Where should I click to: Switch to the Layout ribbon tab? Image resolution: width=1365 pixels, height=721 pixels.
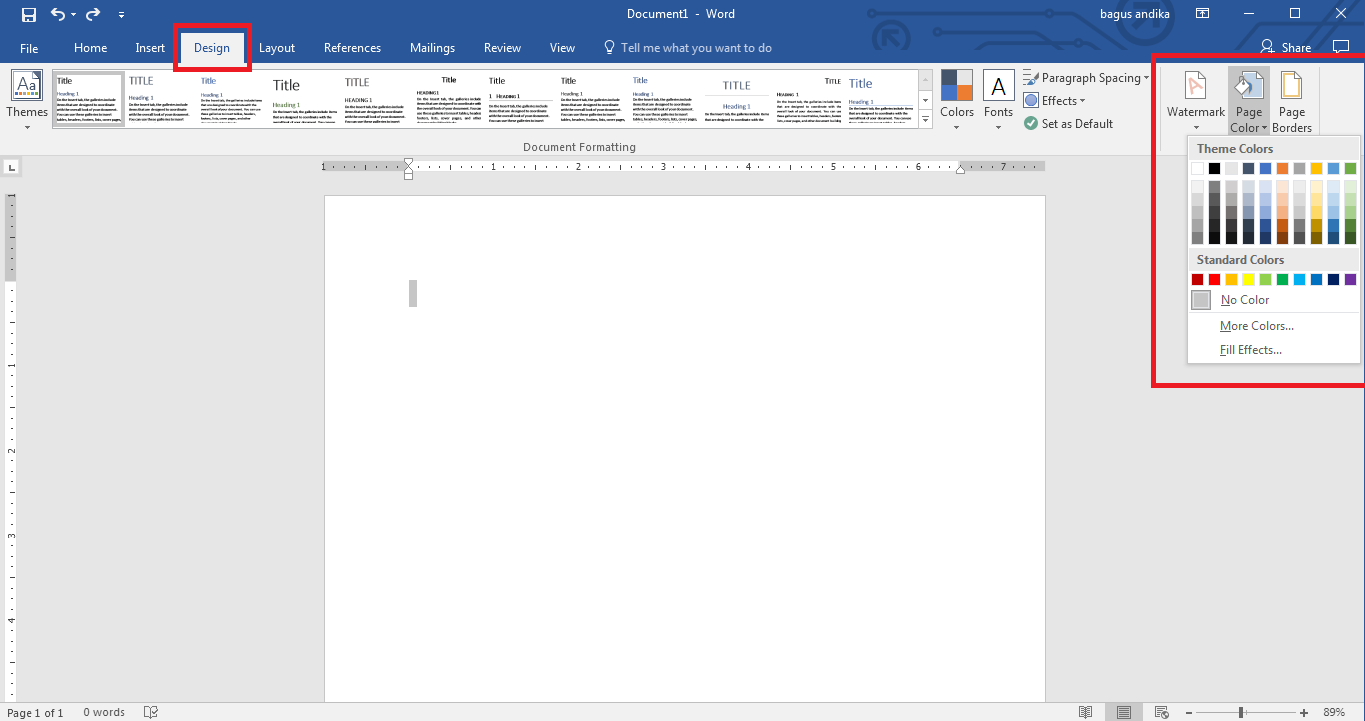coord(277,48)
